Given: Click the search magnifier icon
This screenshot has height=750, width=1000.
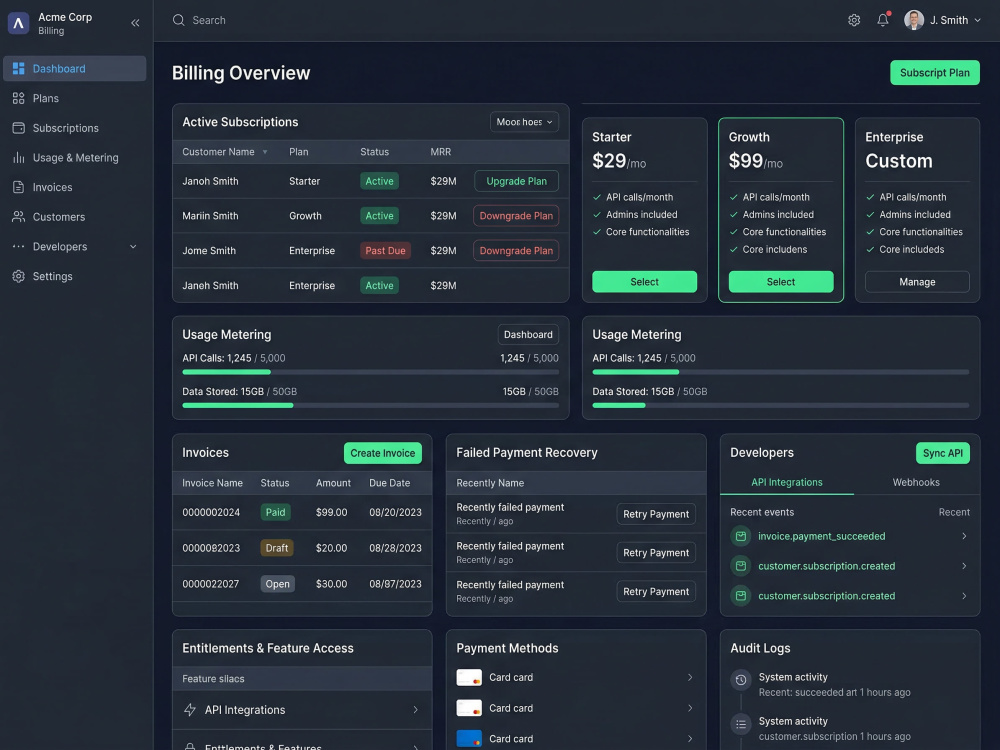Looking at the screenshot, I should click(x=179, y=20).
